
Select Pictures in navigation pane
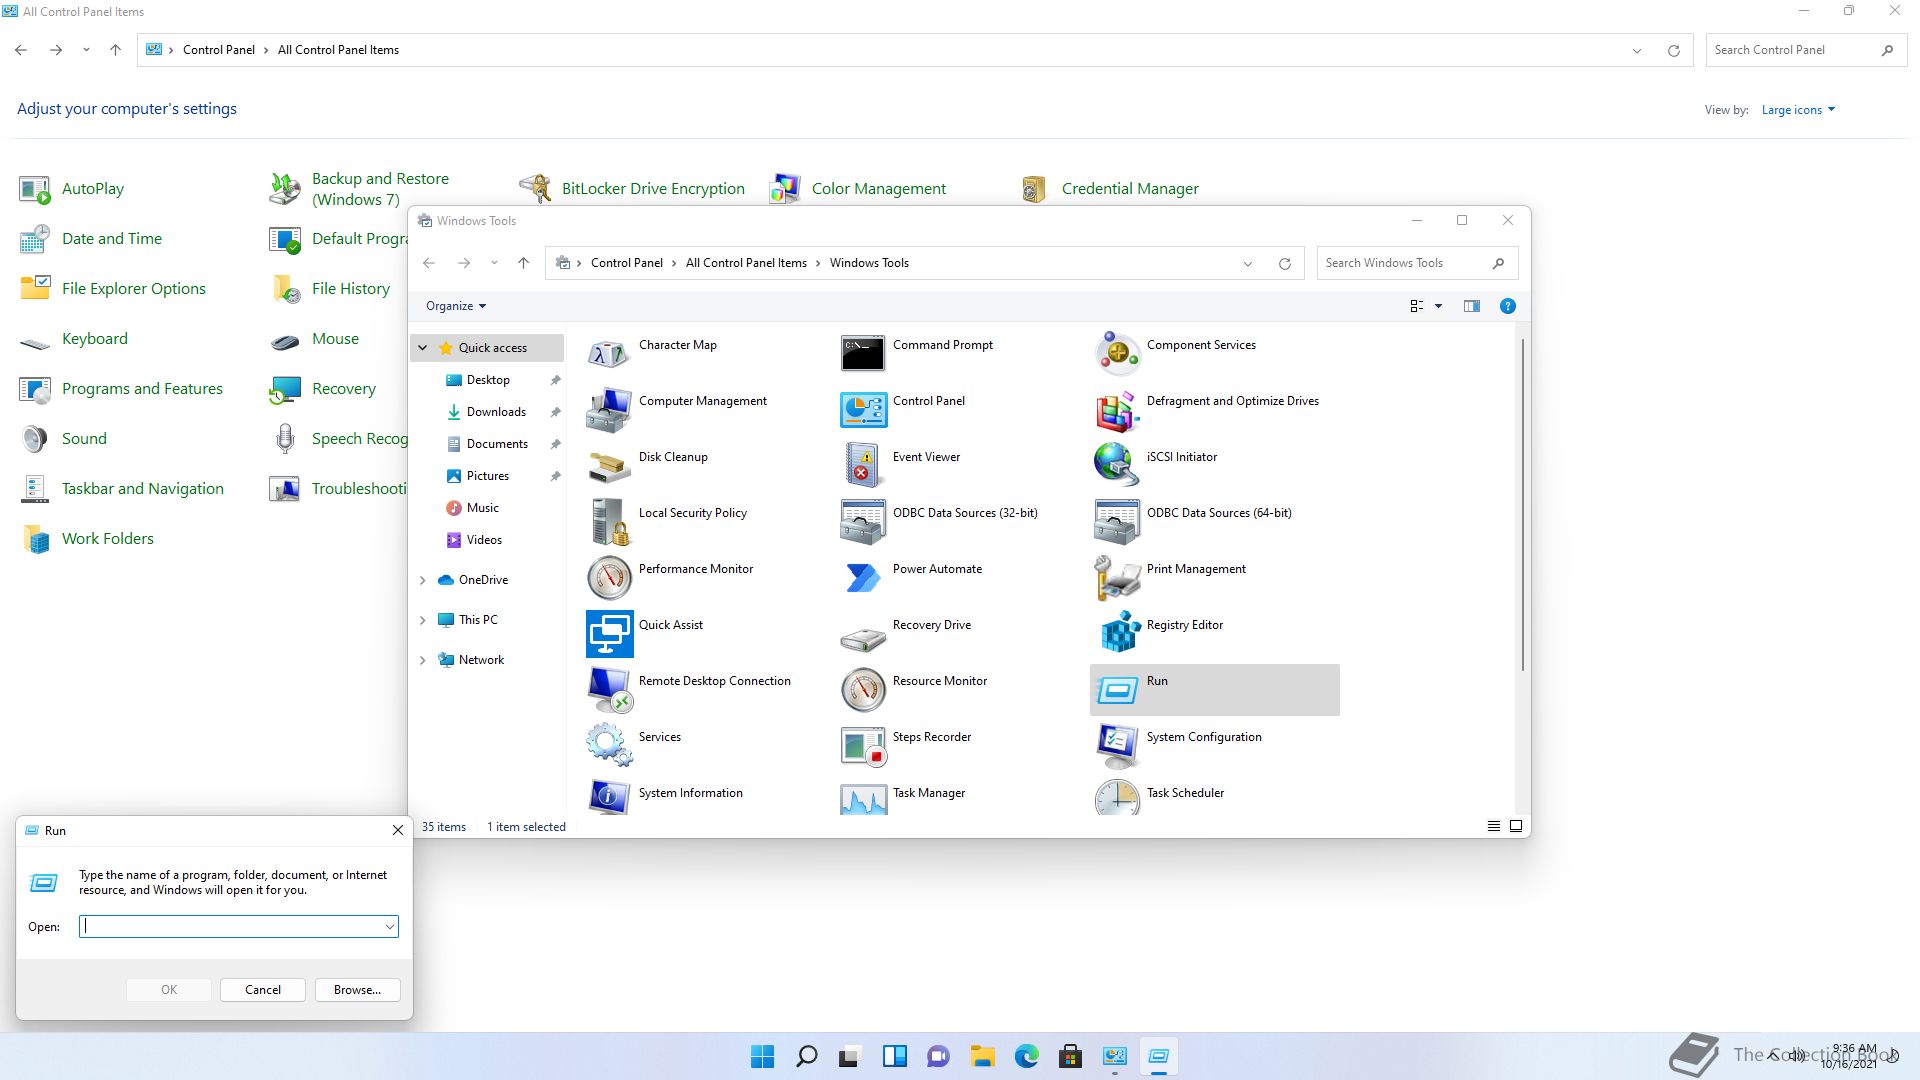488,476
